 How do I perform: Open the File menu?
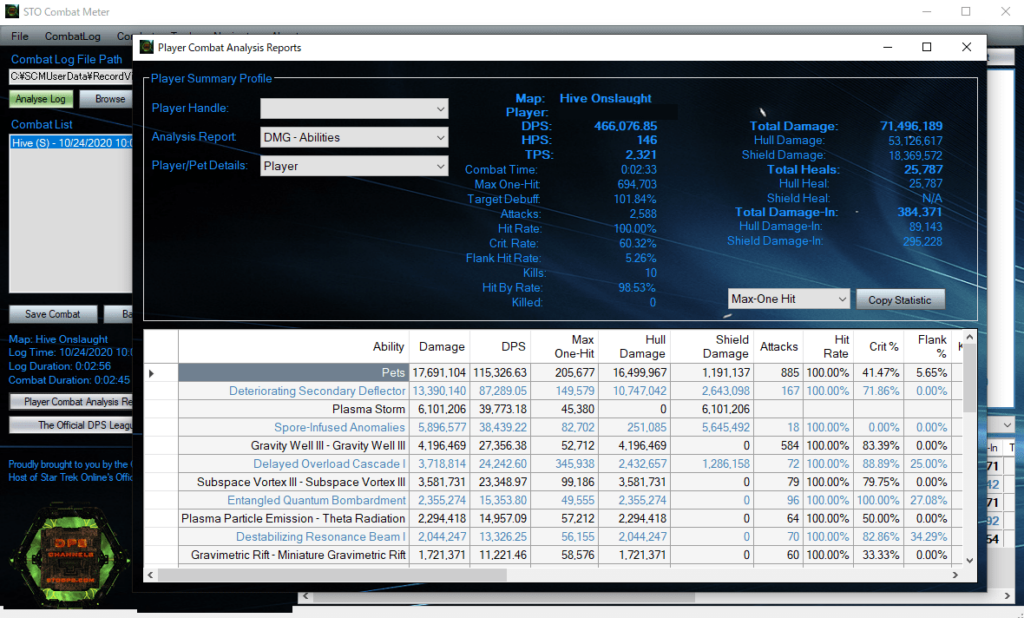point(20,36)
